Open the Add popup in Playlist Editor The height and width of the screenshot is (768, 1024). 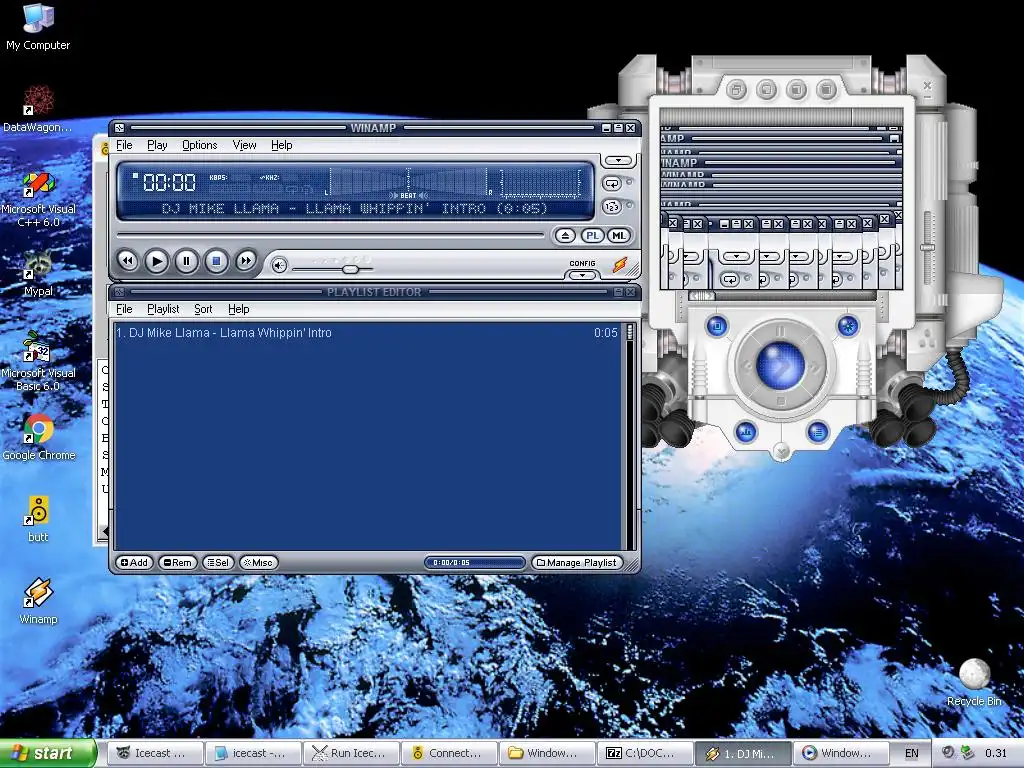135,562
